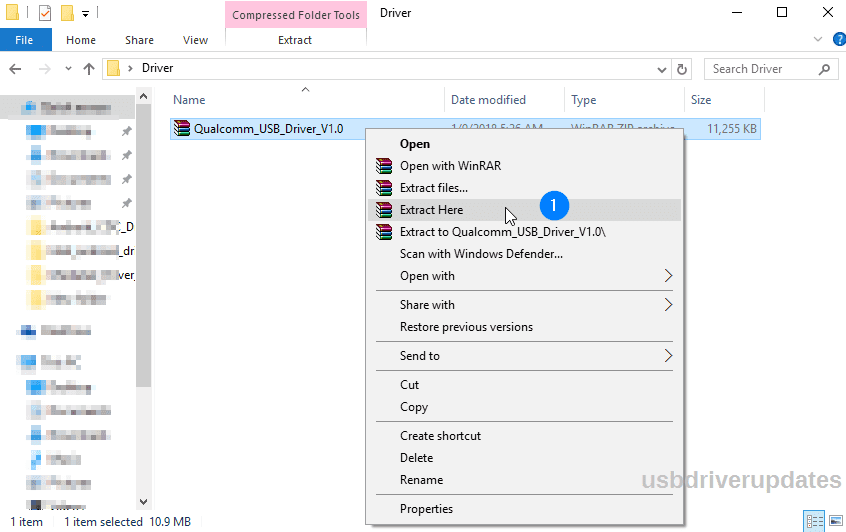Click the New folder quick access icon
The height and width of the screenshot is (532, 846).
[x=67, y=12]
